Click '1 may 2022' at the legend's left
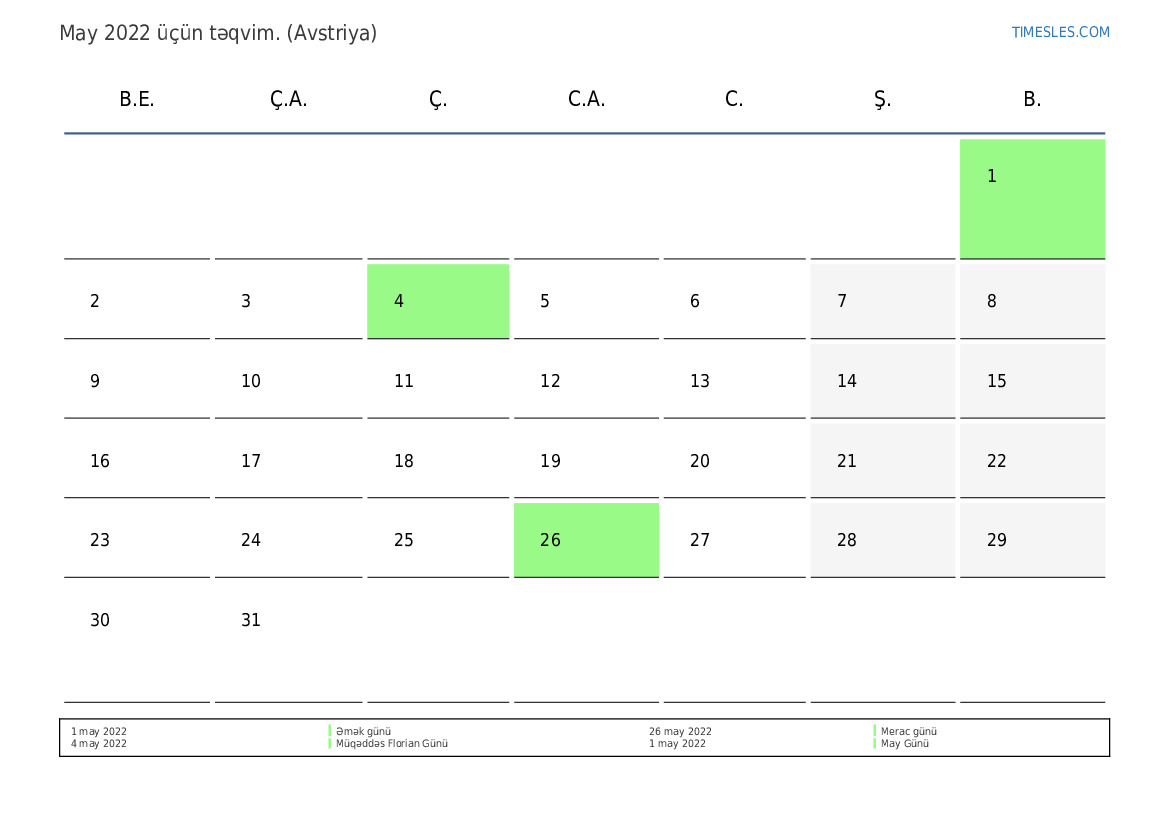This screenshot has width=1169, height=827. (x=98, y=732)
